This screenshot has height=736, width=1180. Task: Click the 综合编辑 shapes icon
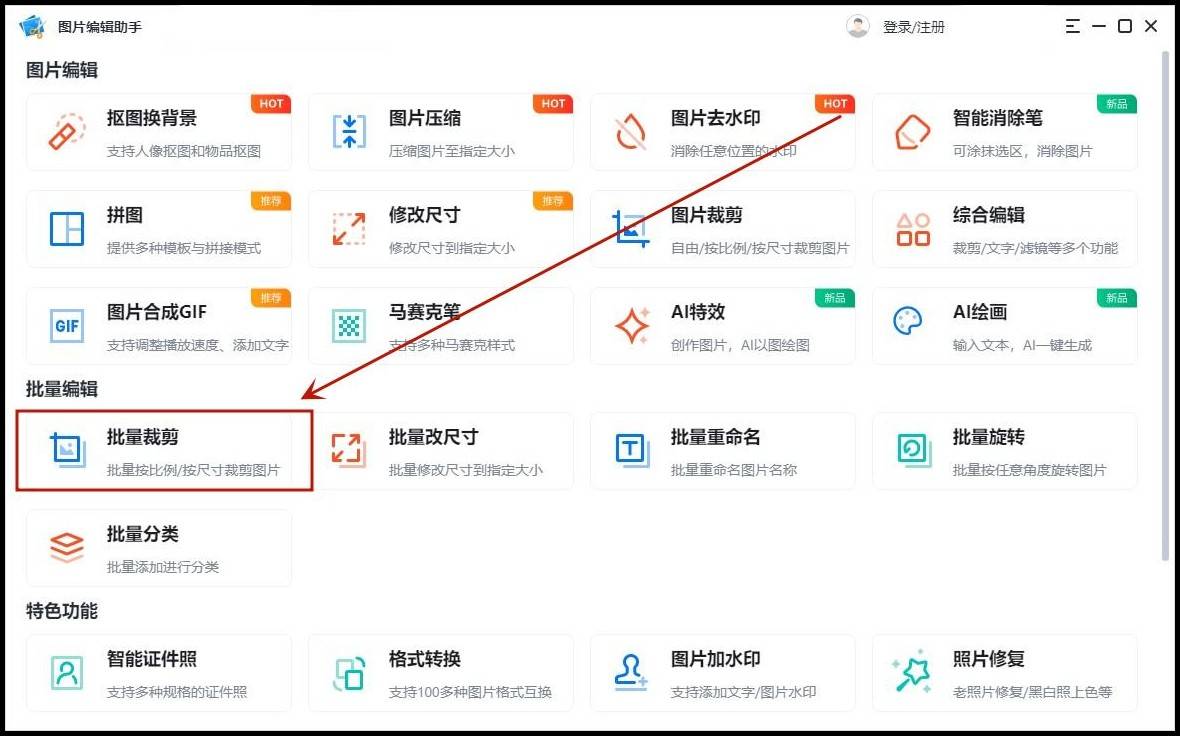pos(913,229)
